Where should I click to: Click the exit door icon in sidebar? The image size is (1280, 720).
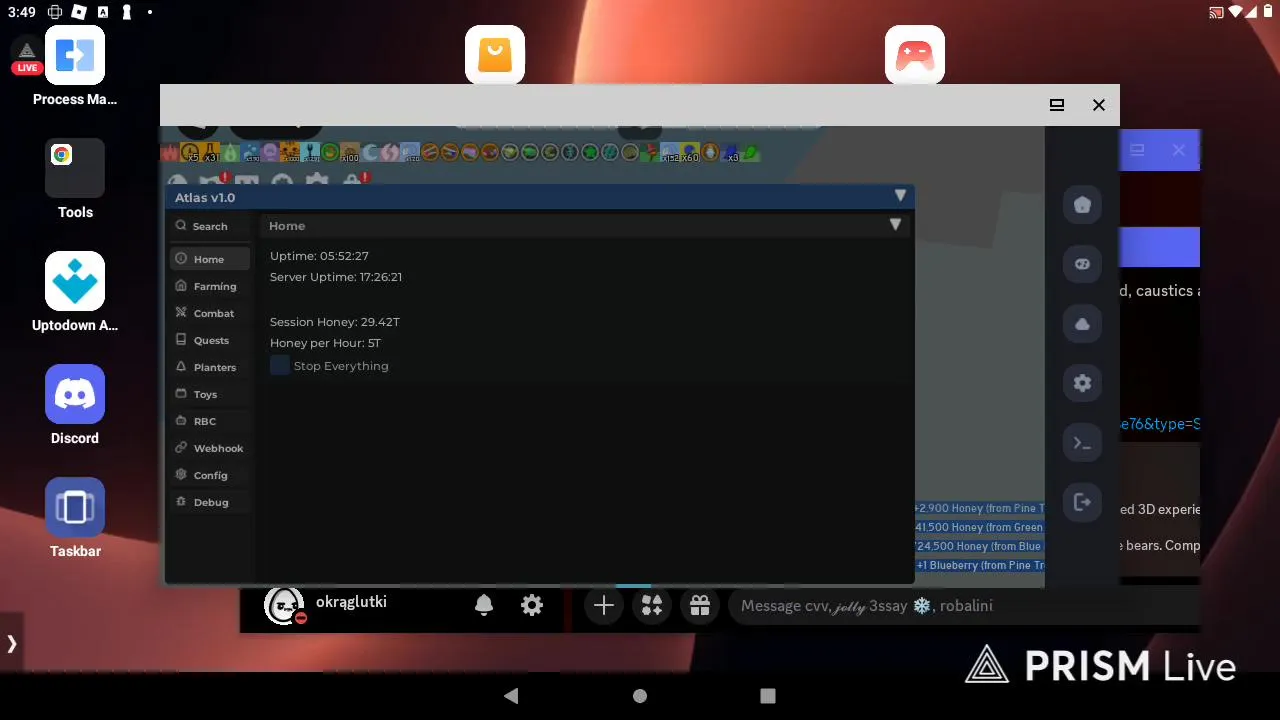1082,502
